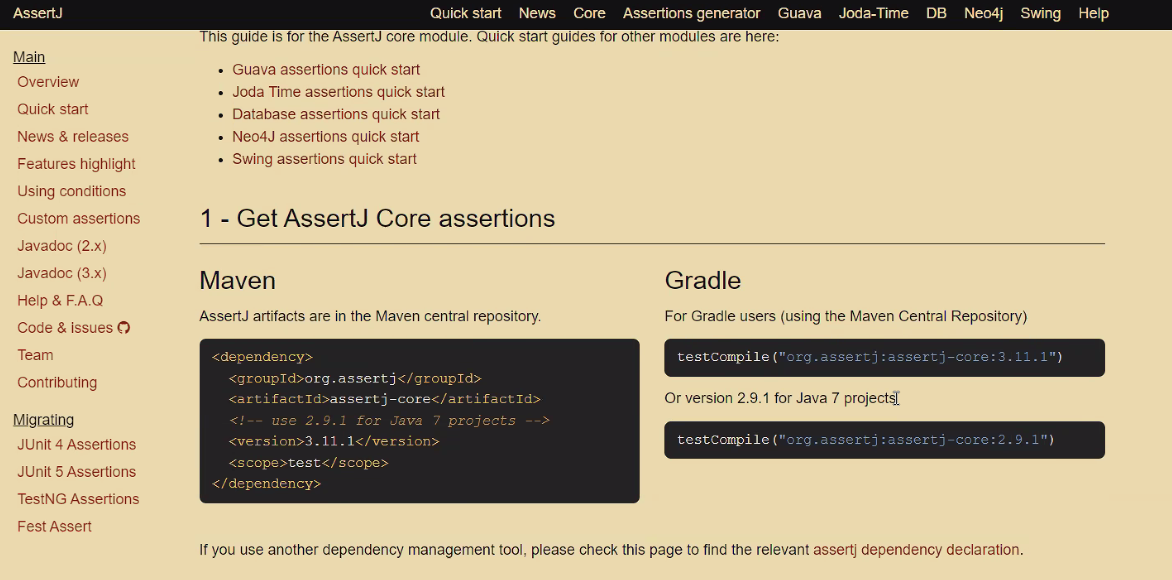
Task: Click the scope test line
Action: tap(309, 463)
